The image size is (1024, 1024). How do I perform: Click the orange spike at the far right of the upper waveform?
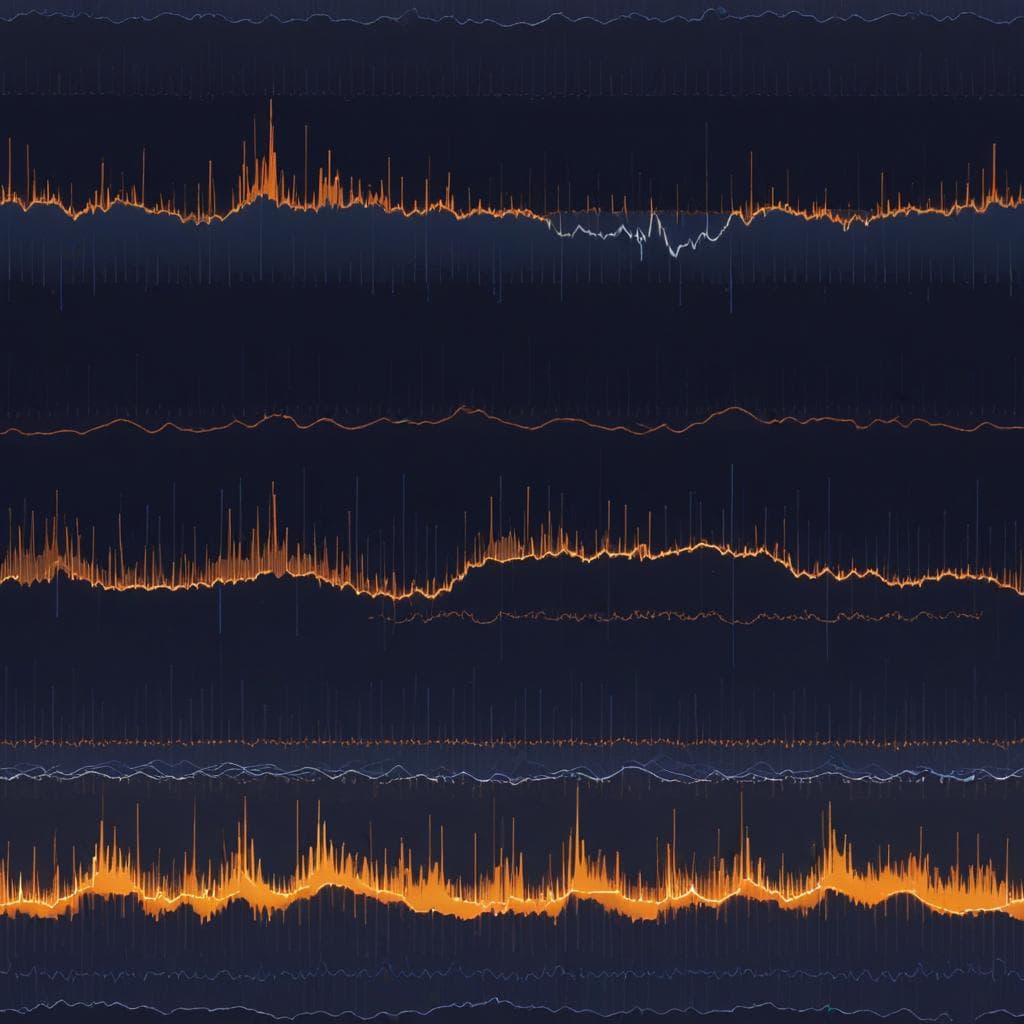[994, 175]
